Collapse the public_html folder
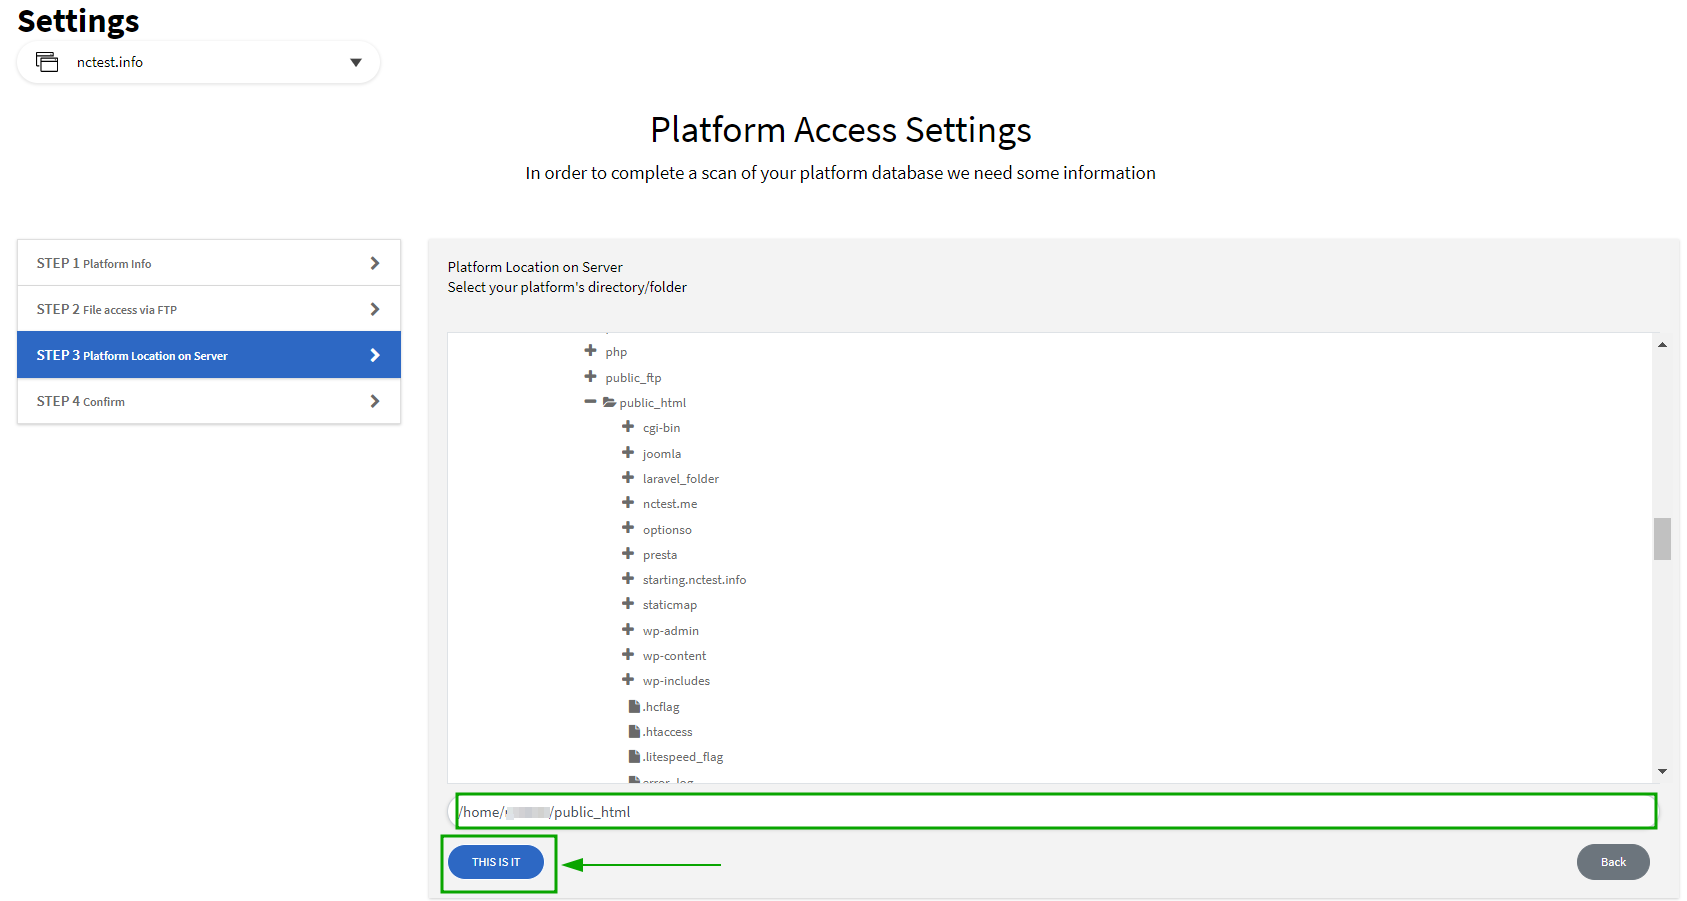This screenshot has height=901, width=1687. (589, 402)
